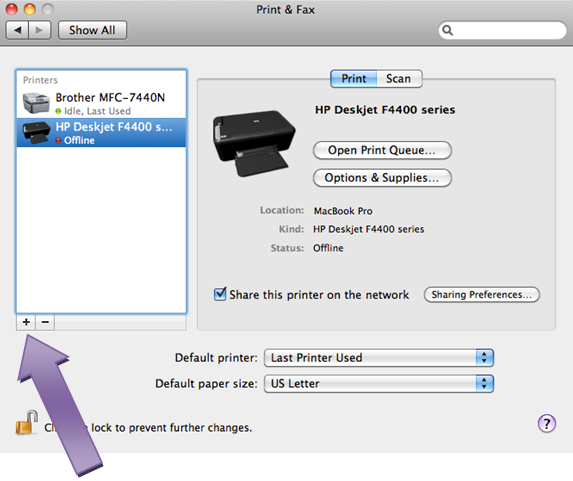The image size is (573, 481).
Task: Switch to the Print tab
Action: pos(353,79)
